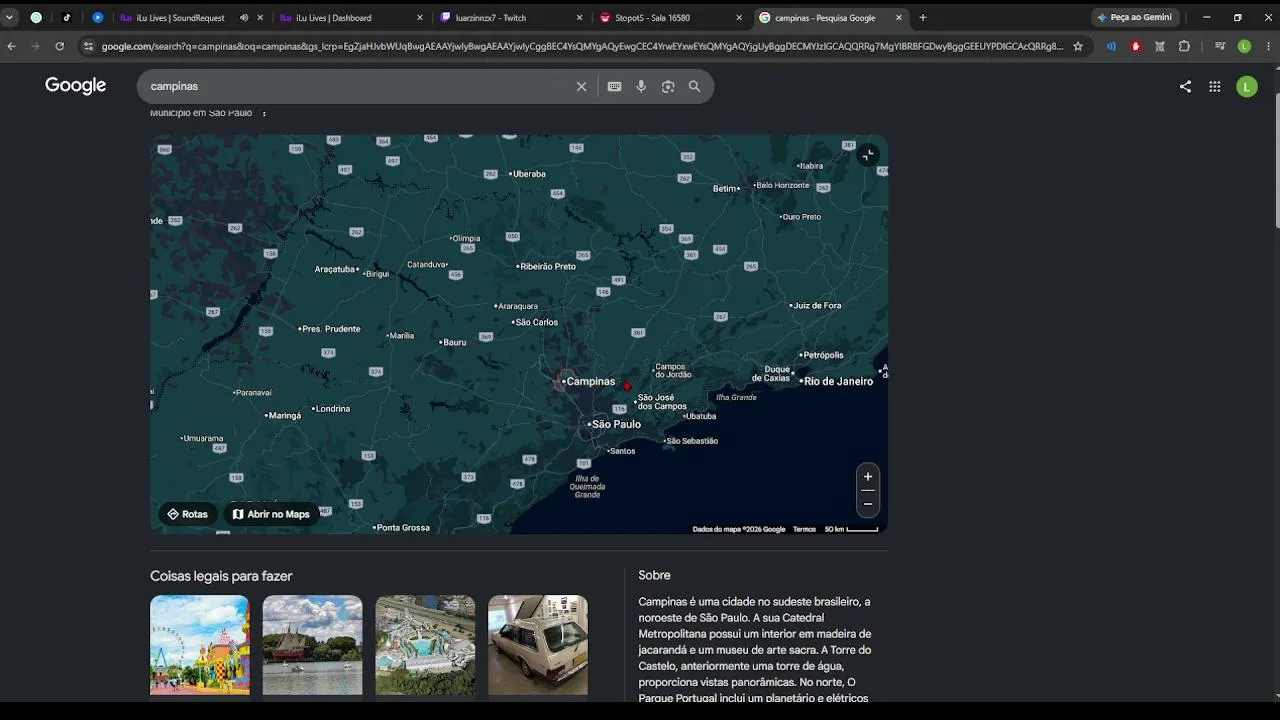Search by image with Google Lens
This screenshot has height=720, width=1280.
668,86
